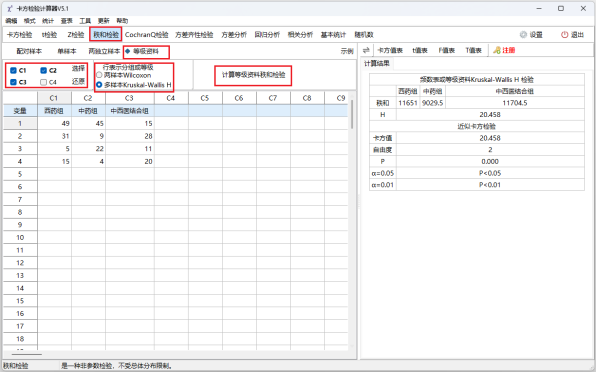Open settings via the gear icon
Viewport: 596px width, 372px height.
pyautogui.click(x=523, y=35)
